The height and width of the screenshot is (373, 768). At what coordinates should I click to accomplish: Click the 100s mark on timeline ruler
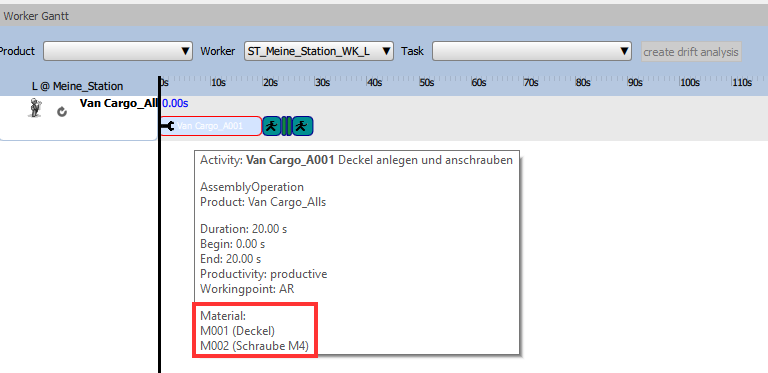coord(690,83)
